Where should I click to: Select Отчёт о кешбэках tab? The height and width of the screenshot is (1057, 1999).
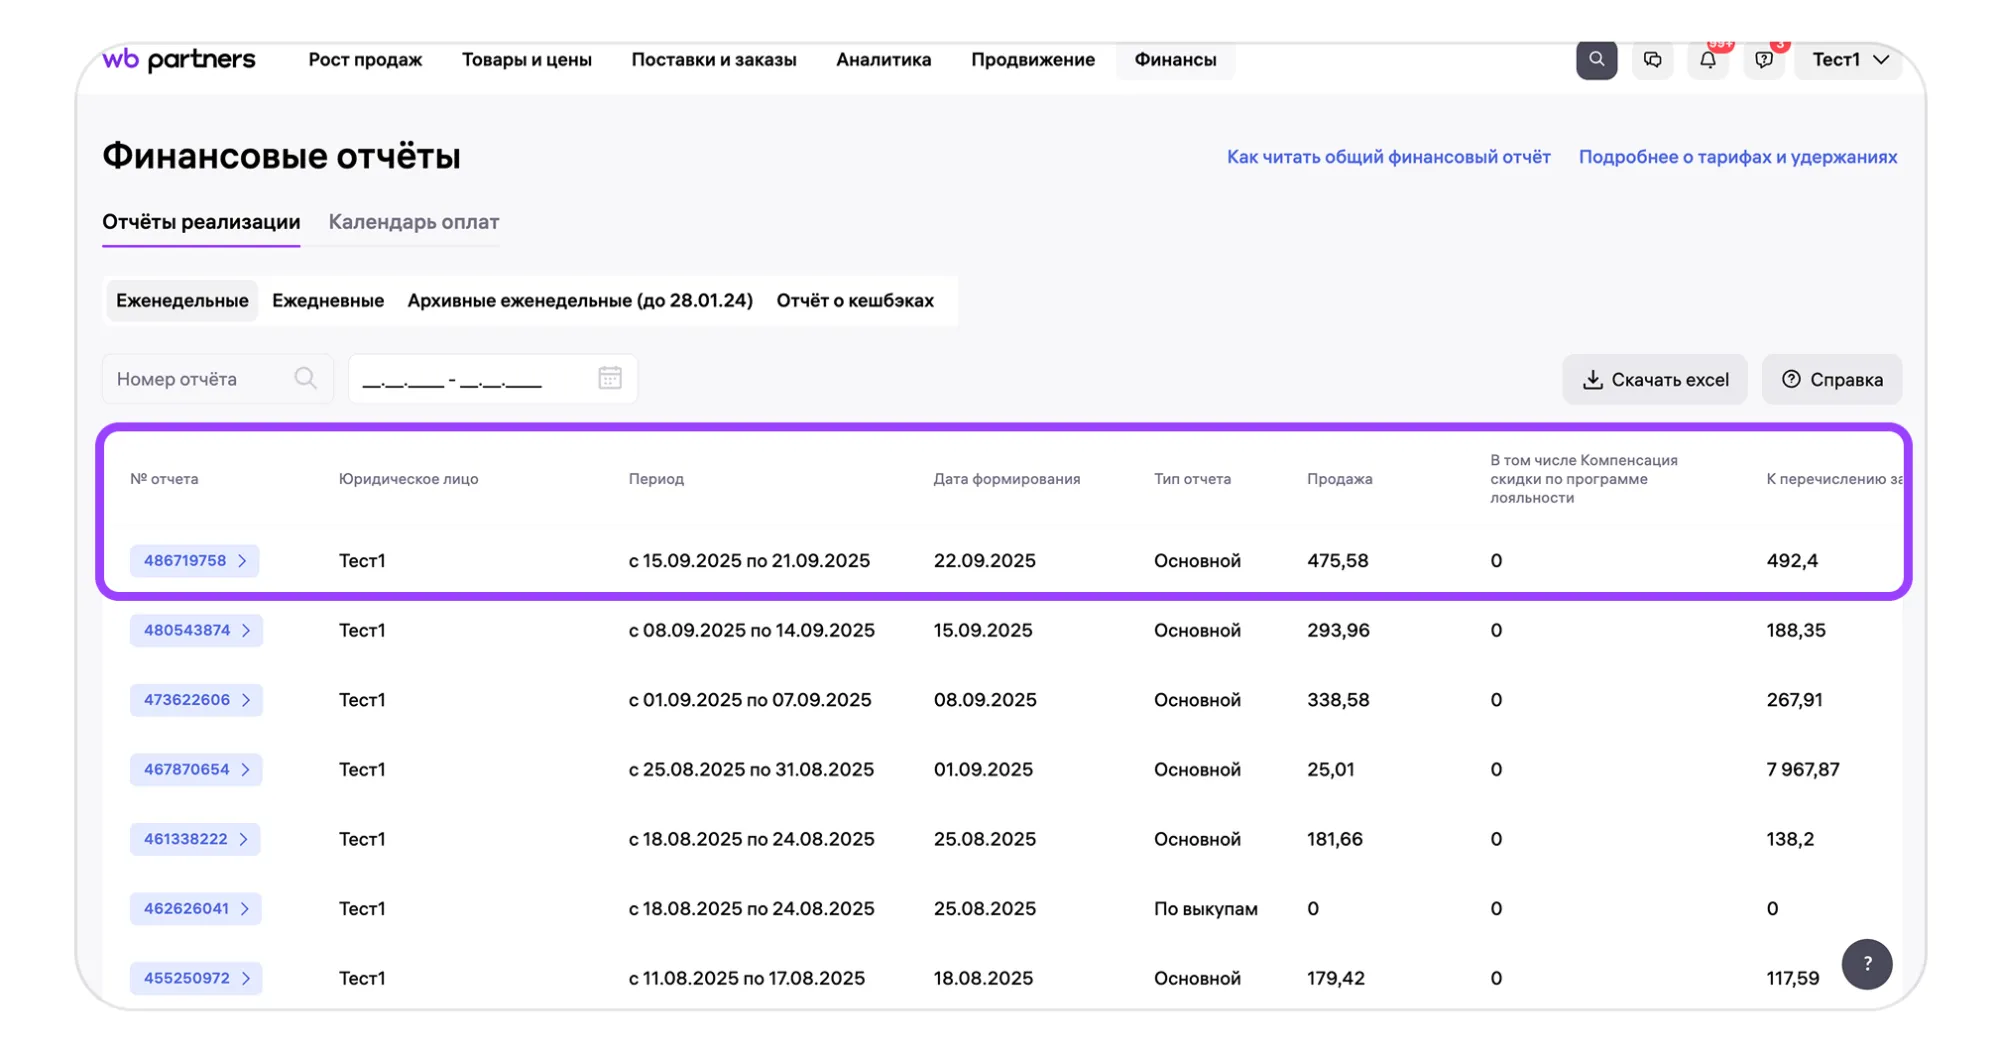[855, 301]
